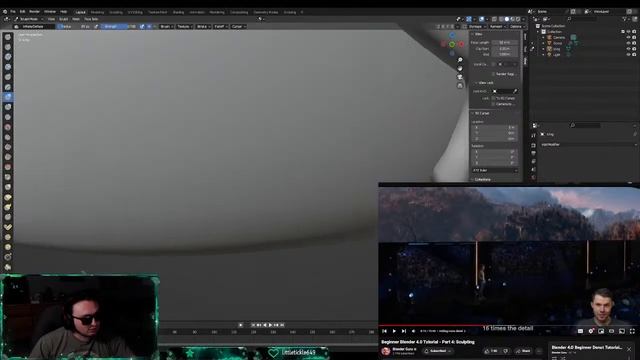The height and width of the screenshot is (360, 640).
Task: Mute the YouTube video volume
Action: coord(413,331)
